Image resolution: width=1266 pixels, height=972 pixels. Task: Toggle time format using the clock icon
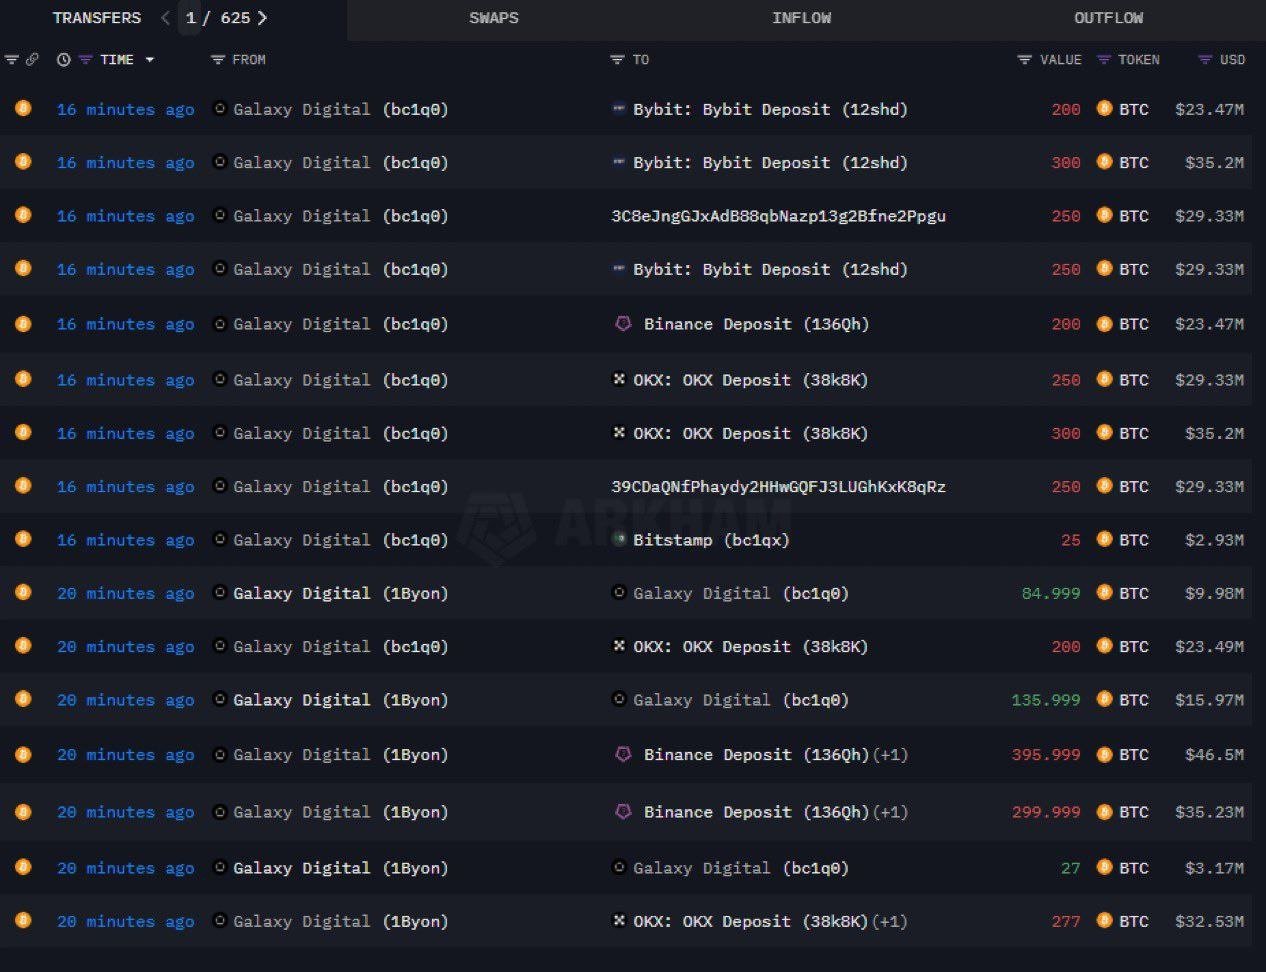tap(64, 60)
